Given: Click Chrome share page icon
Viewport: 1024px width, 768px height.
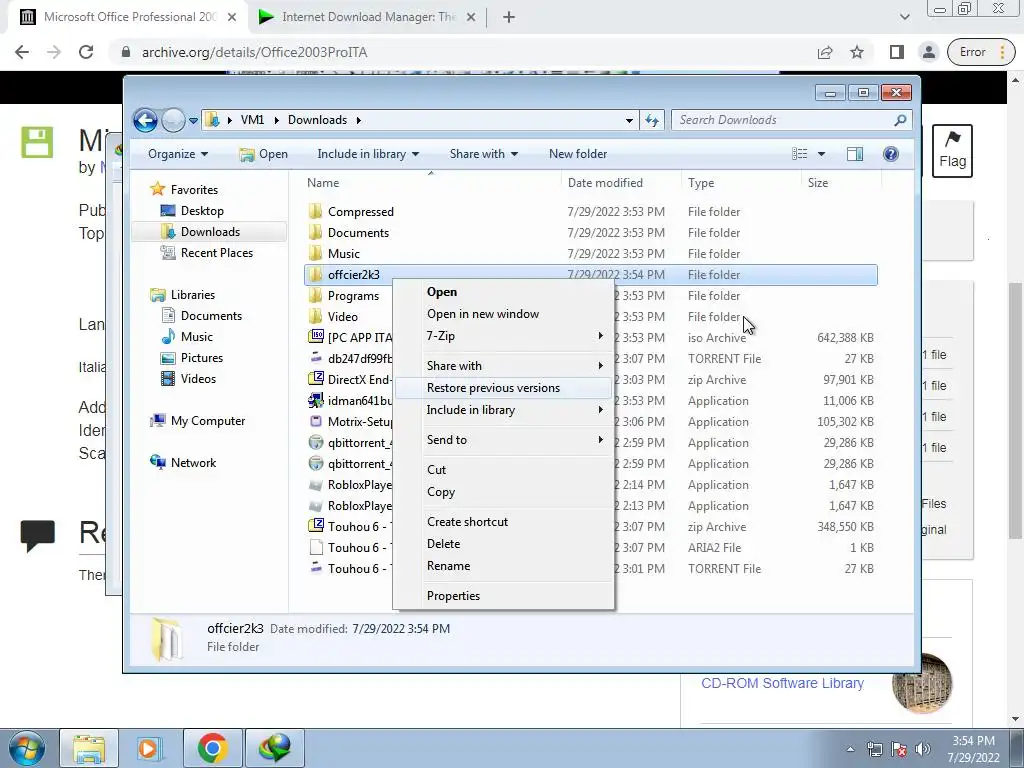Looking at the screenshot, I should 825,52.
